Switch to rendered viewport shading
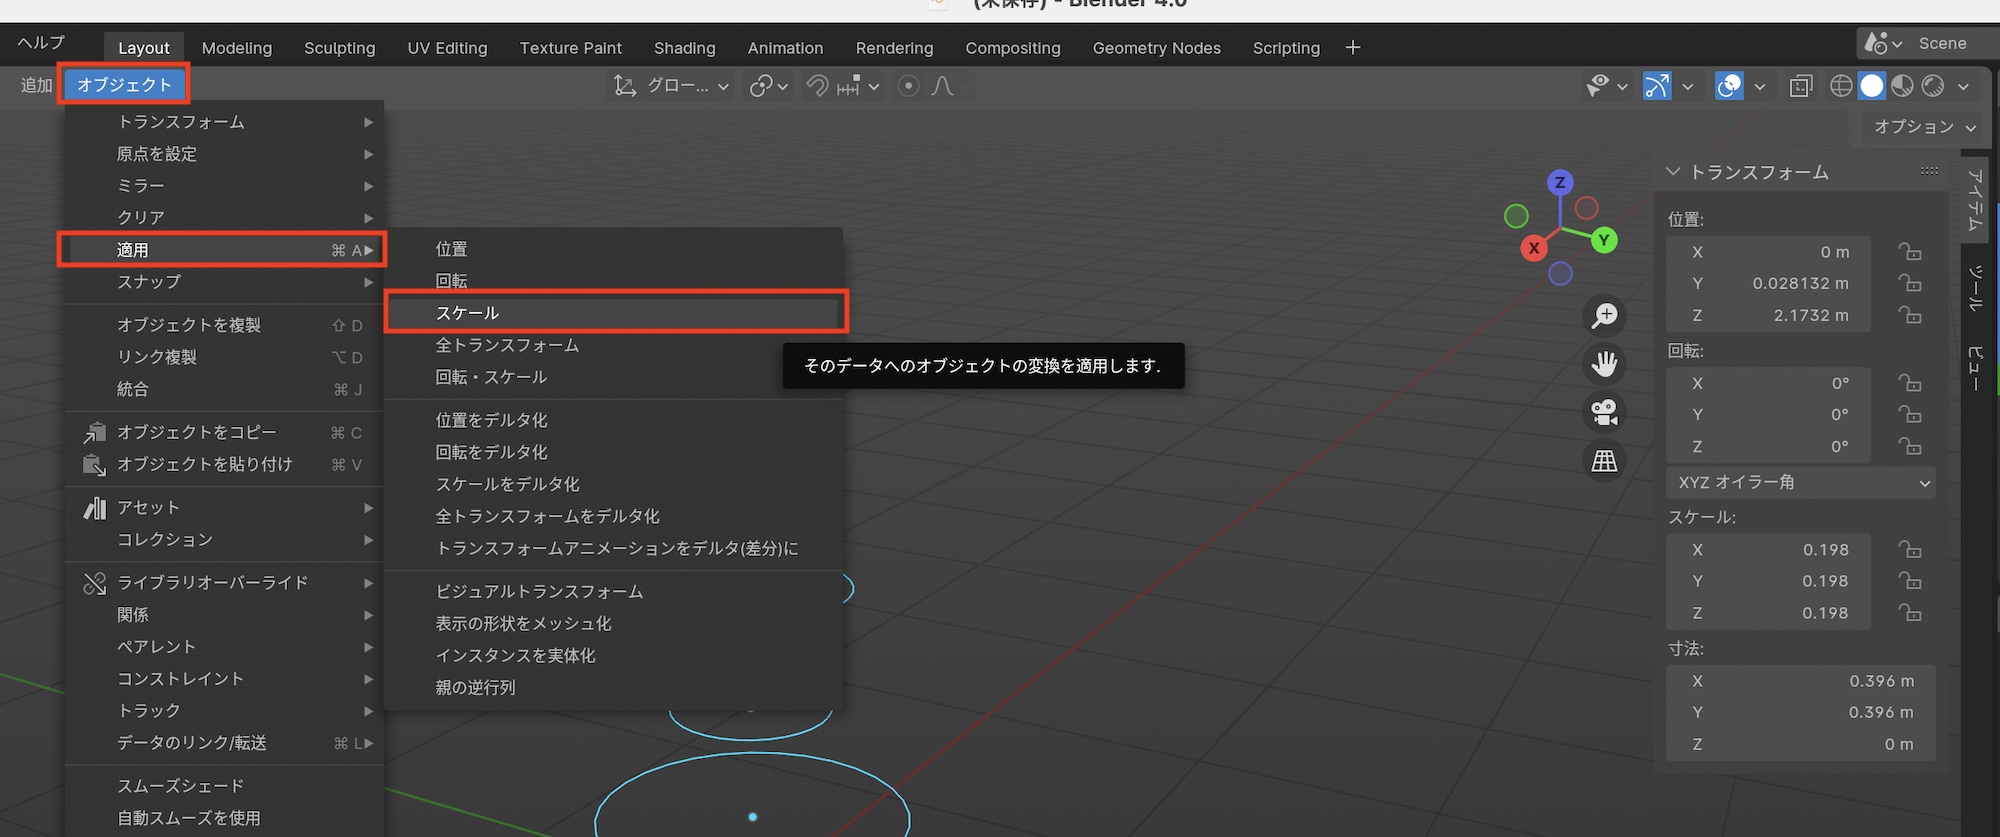The width and height of the screenshot is (2000, 837). pos(1933,86)
